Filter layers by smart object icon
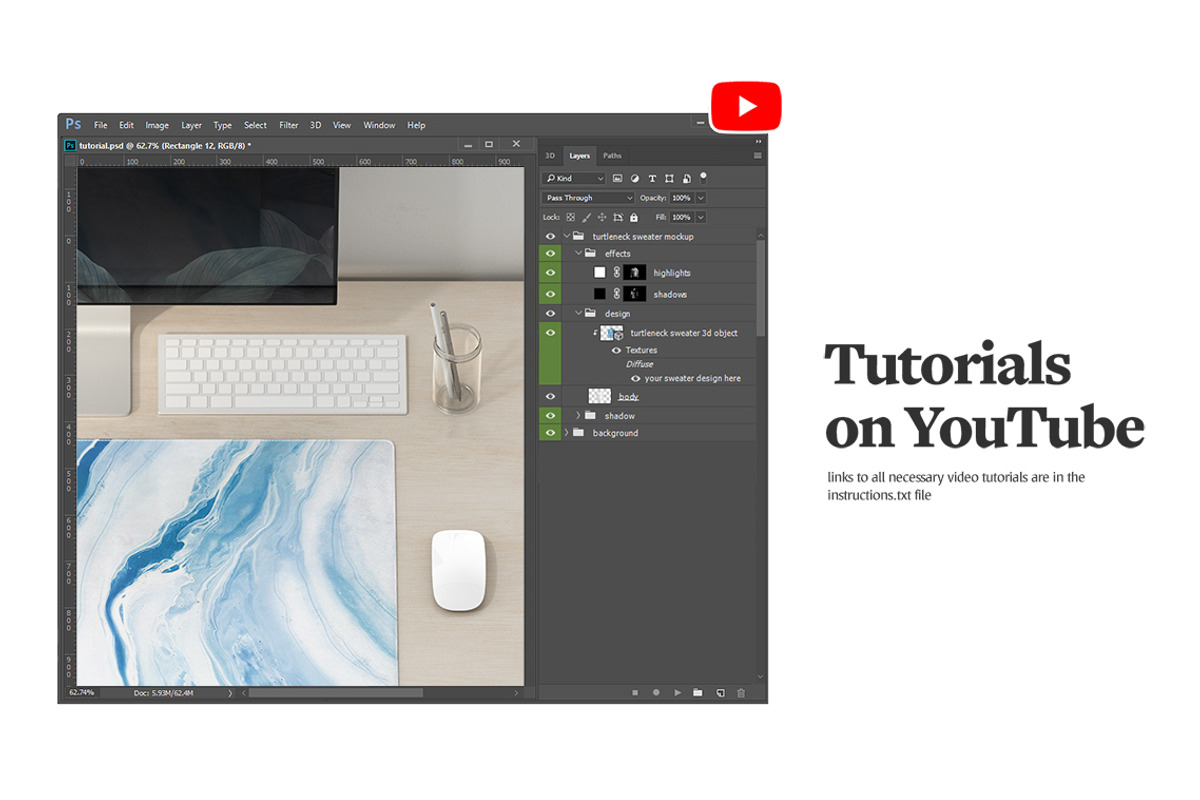1200x800 pixels. (x=686, y=178)
